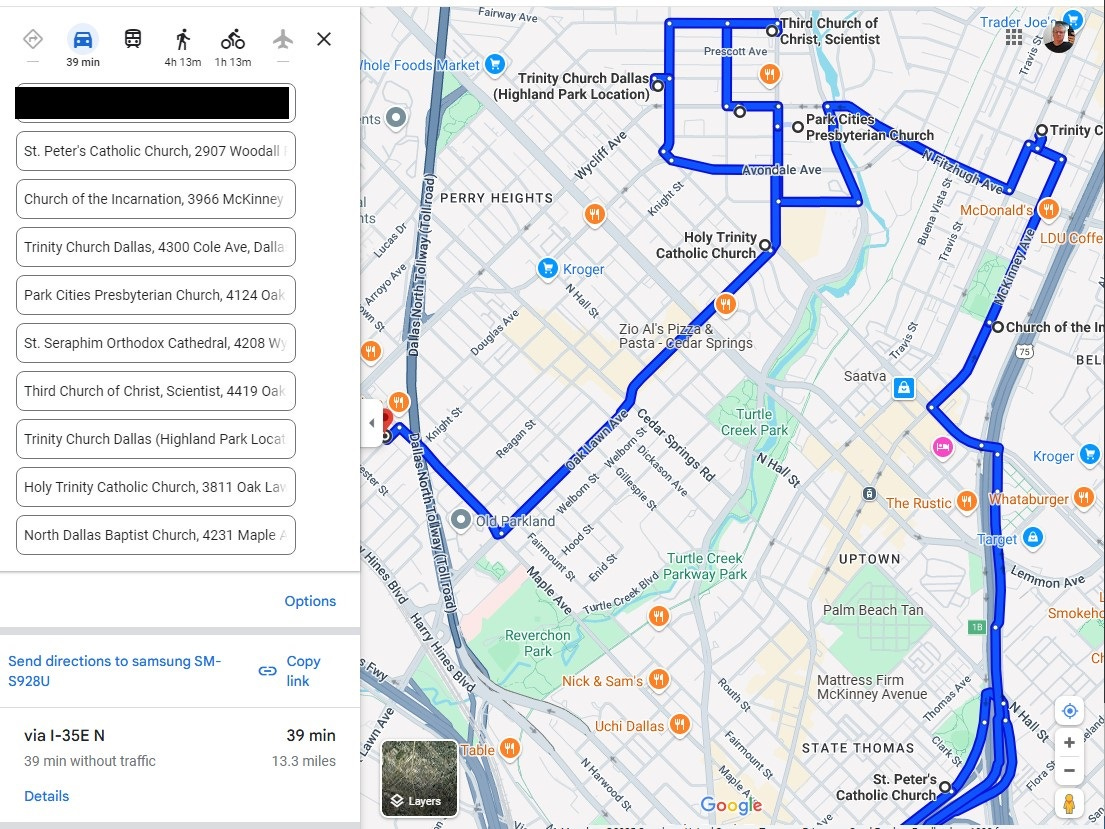Viewport: 1105px width, 829px height.
Task: Zoom out on the map
Action: pyautogui.click(x=1069, y=770)
